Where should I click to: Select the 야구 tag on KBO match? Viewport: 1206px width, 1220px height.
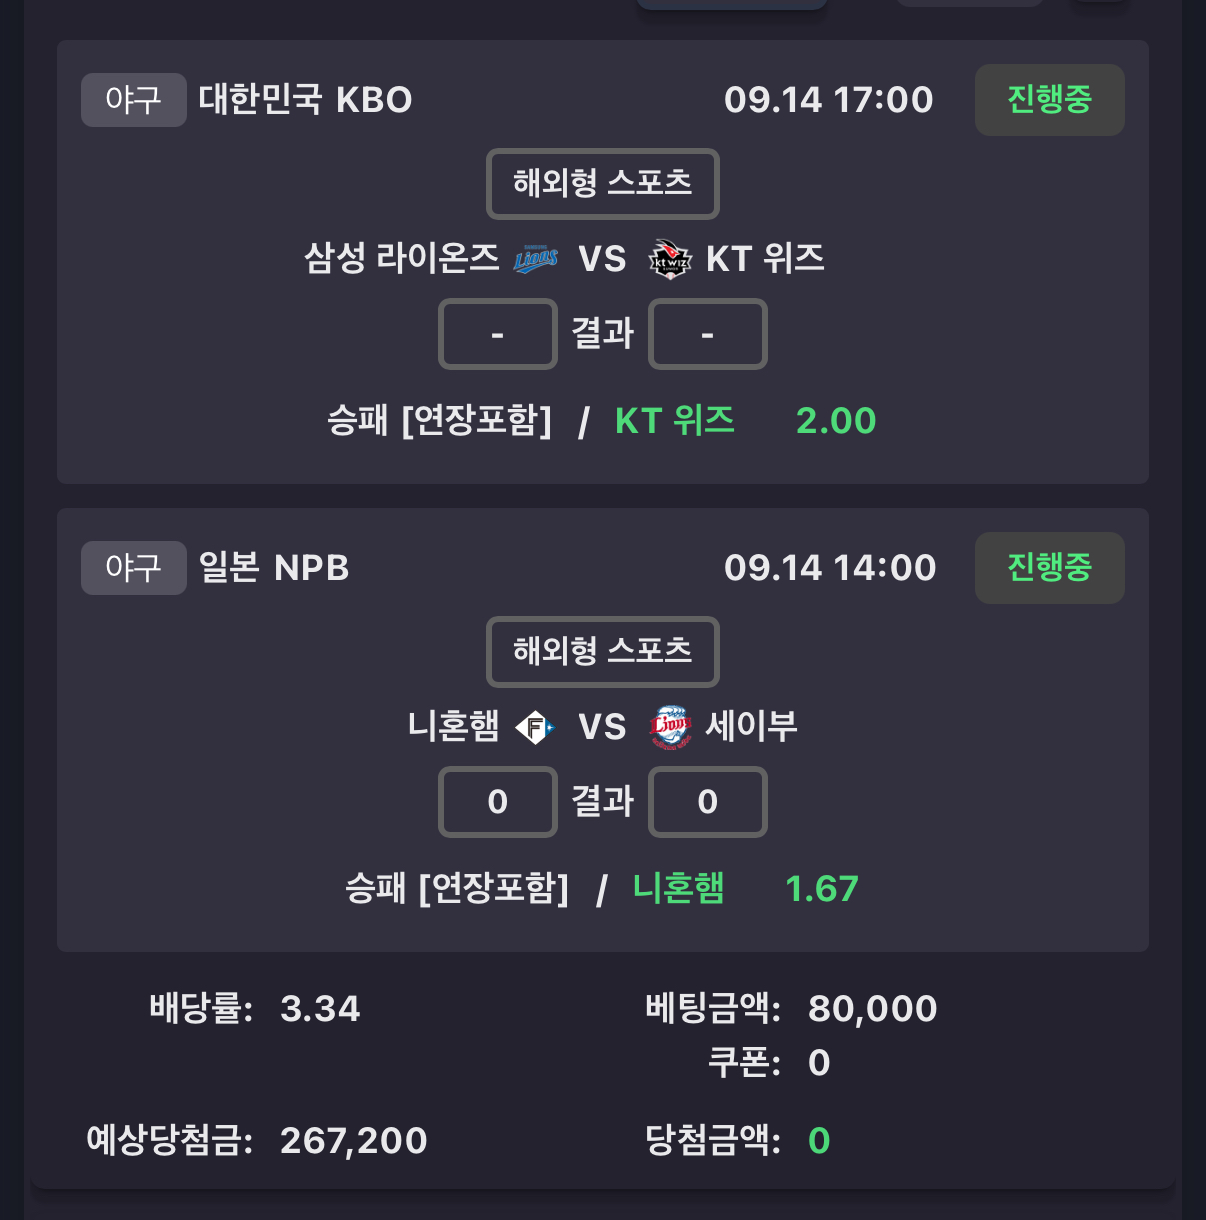click(133, 100)
